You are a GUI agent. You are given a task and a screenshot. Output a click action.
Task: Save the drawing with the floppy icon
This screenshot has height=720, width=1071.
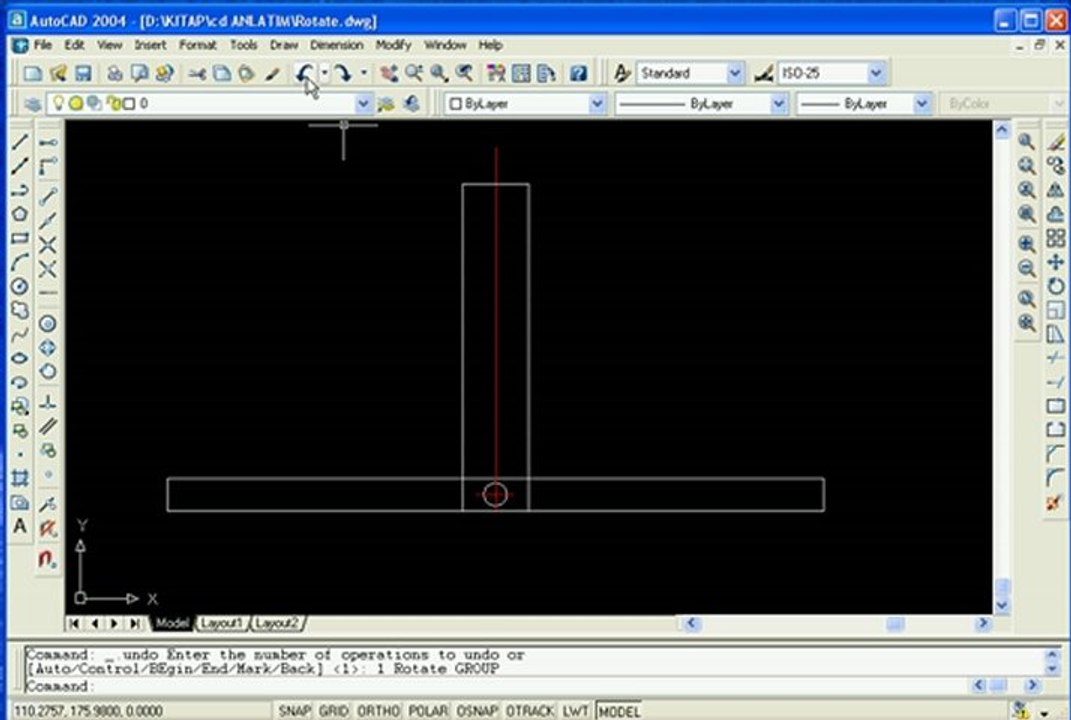click(x=83, y=73)
